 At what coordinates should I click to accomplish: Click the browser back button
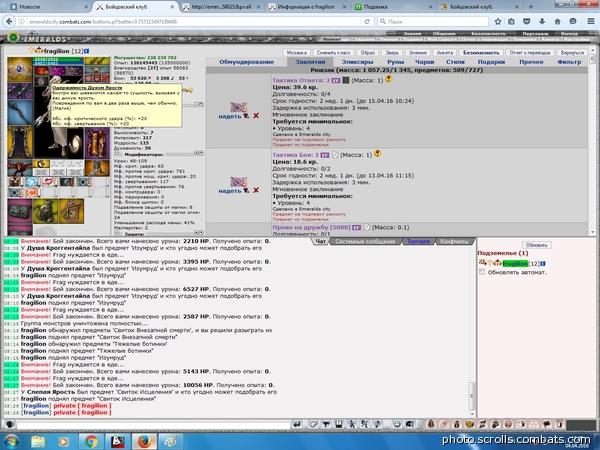(9, 21)
